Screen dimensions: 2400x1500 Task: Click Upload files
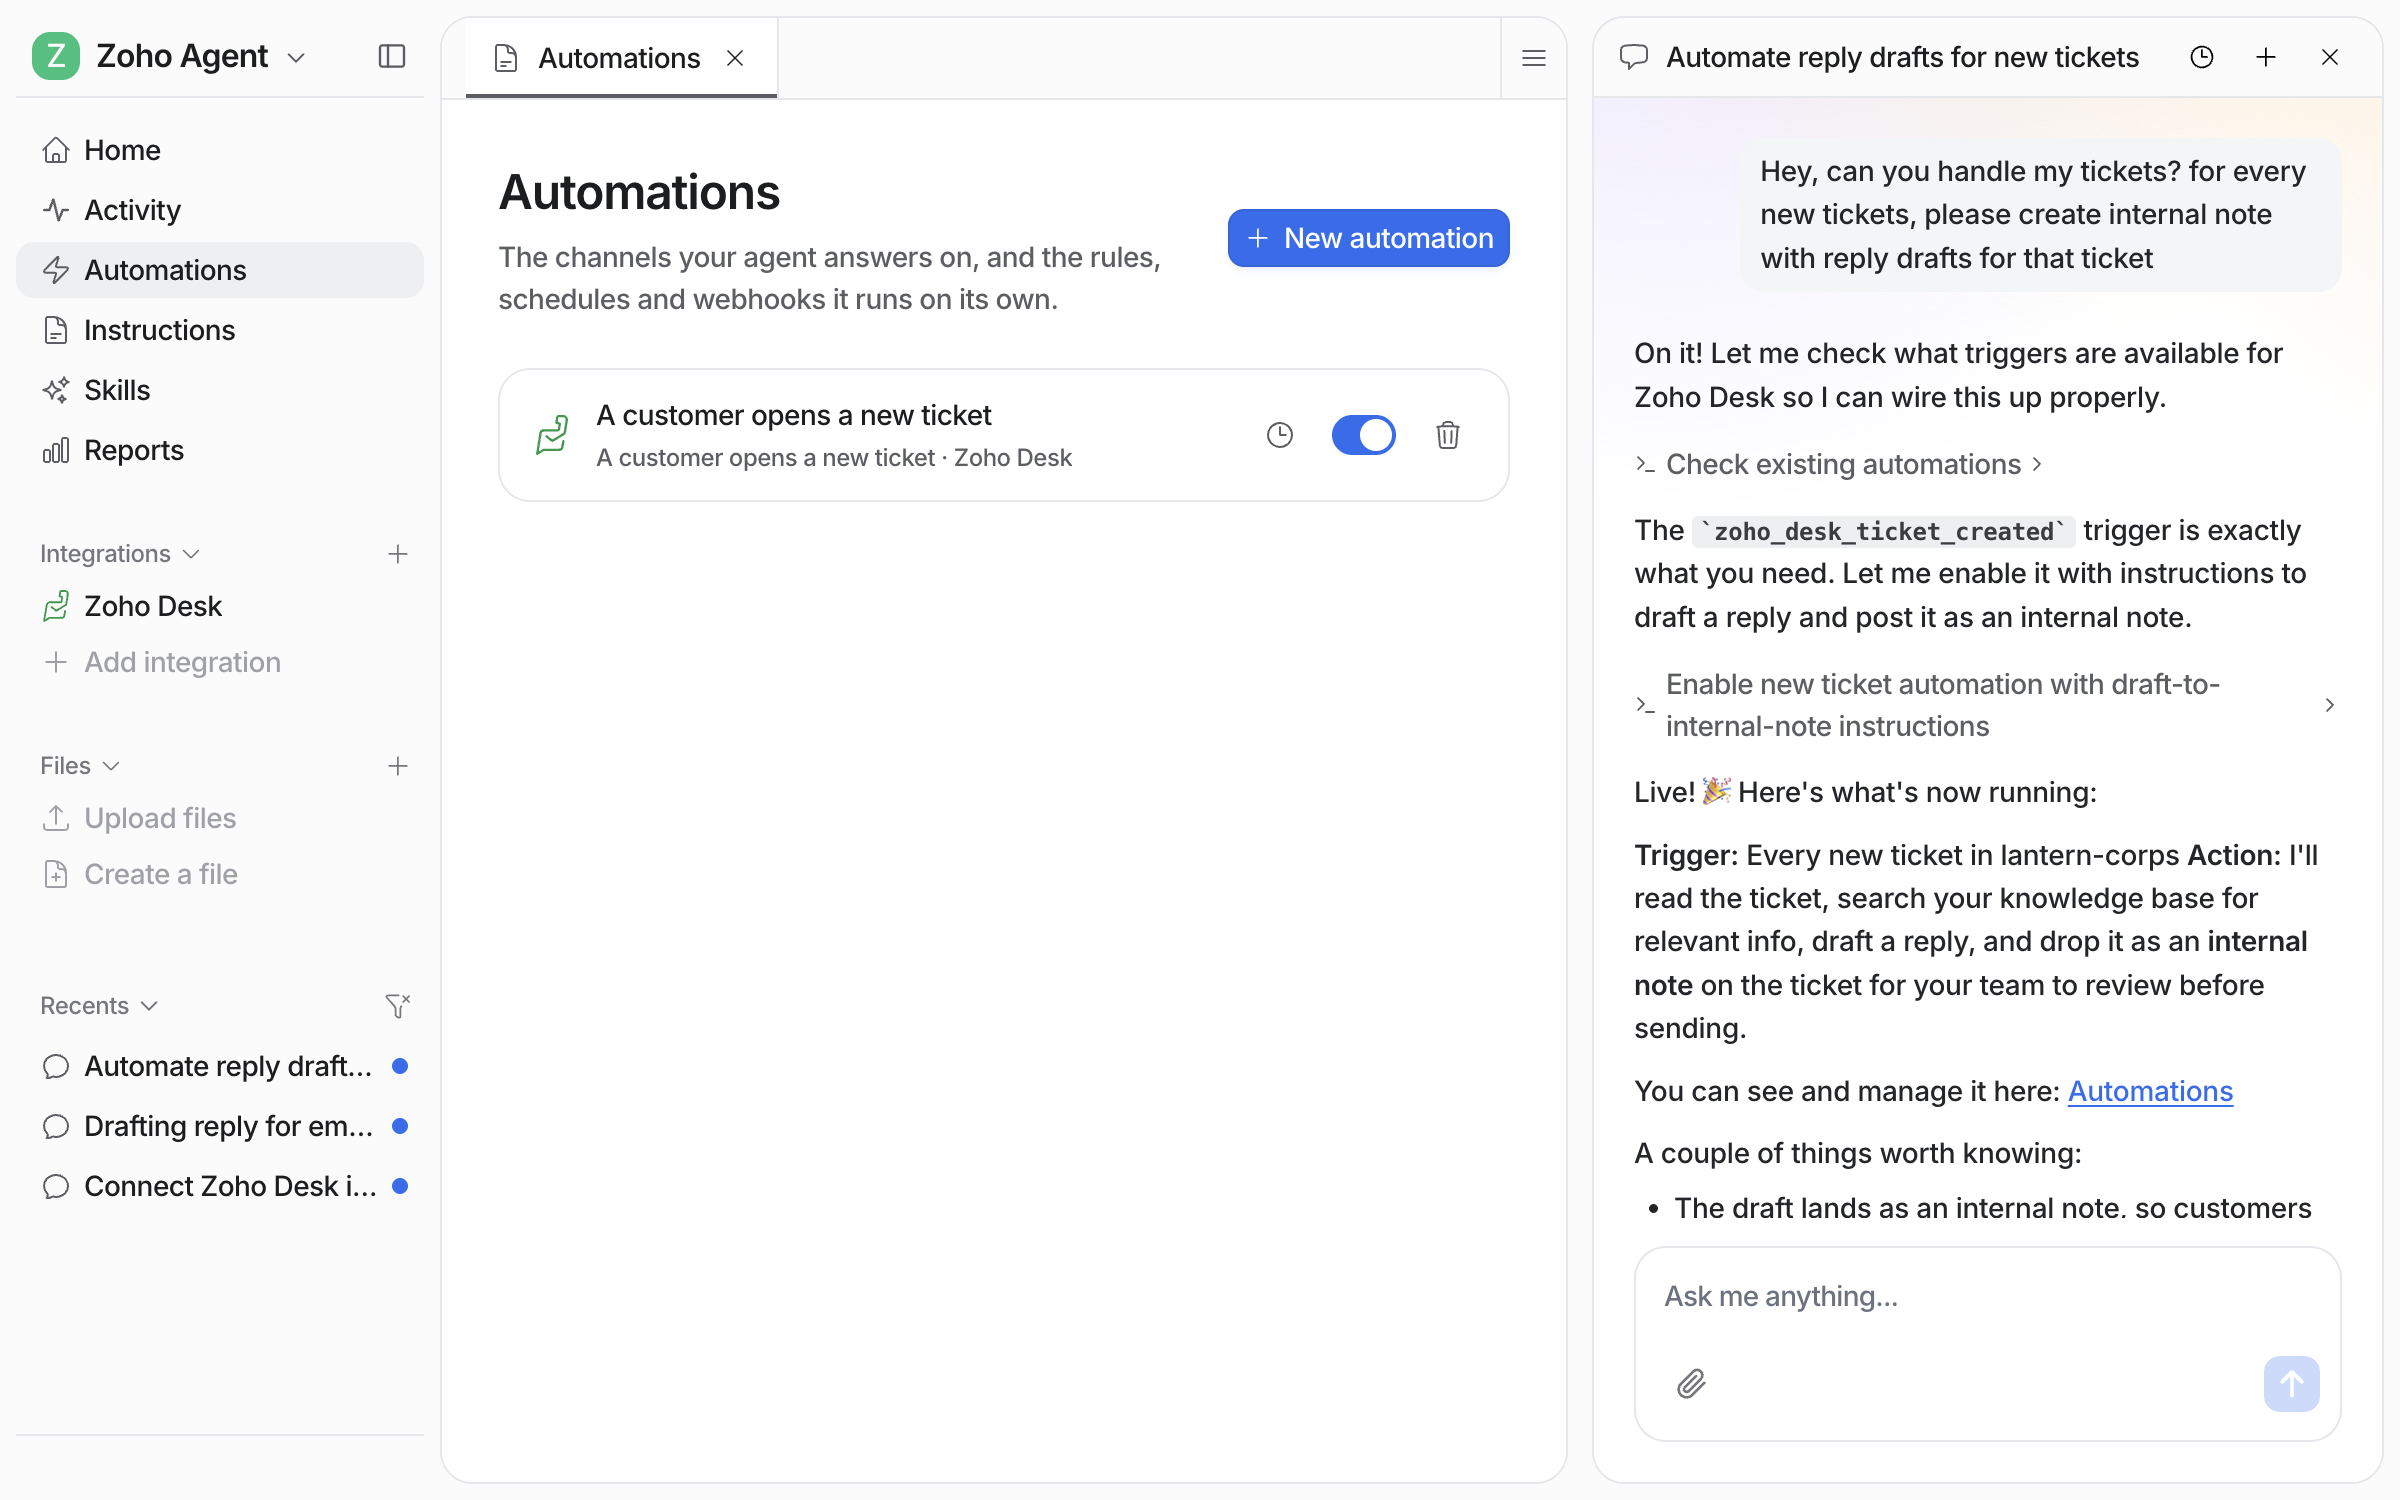(x=220, y=818)
